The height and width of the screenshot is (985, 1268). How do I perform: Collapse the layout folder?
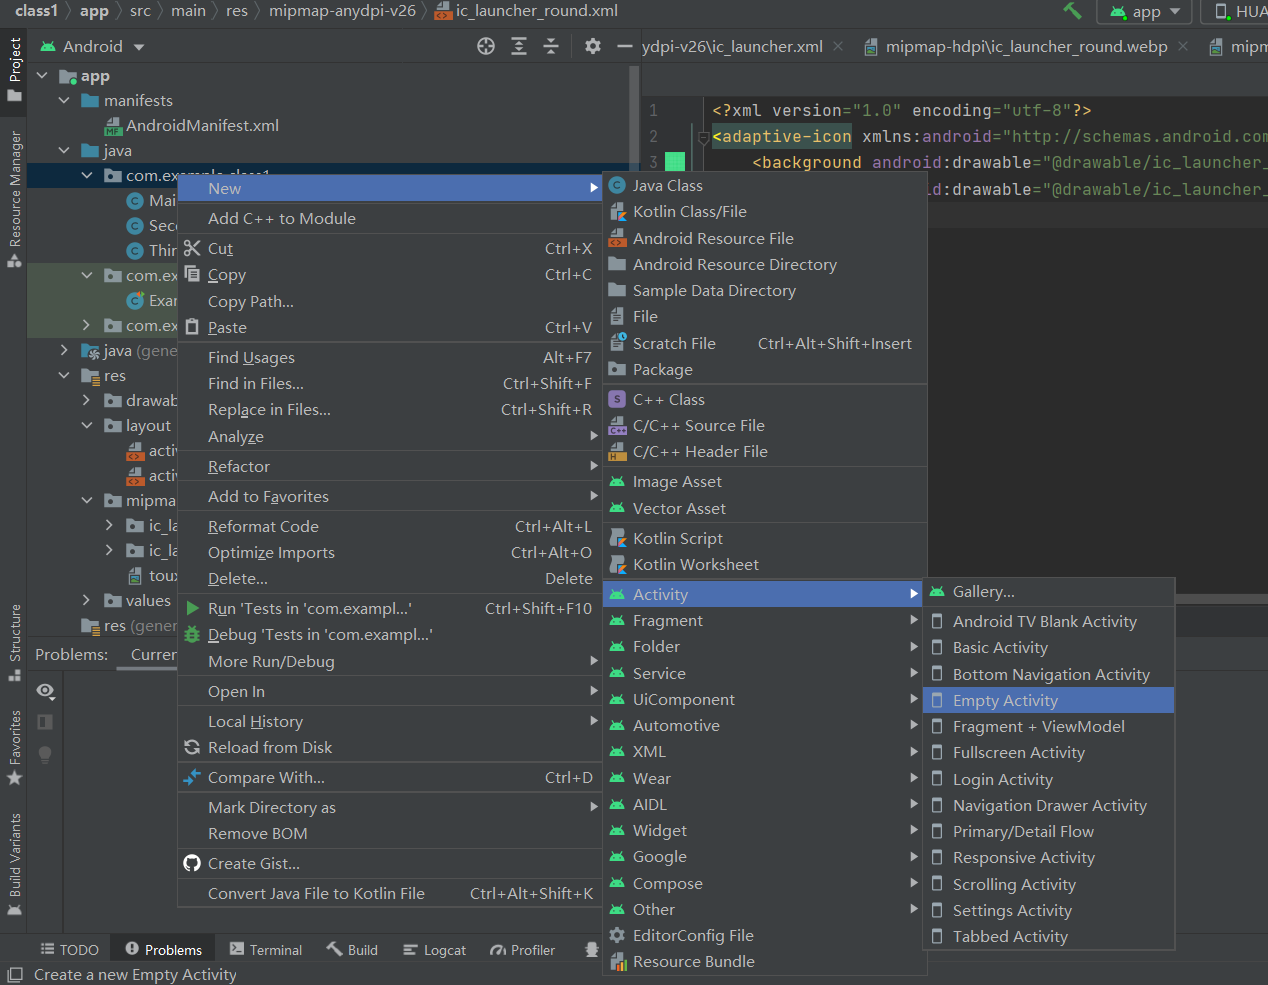pos(86,426)
